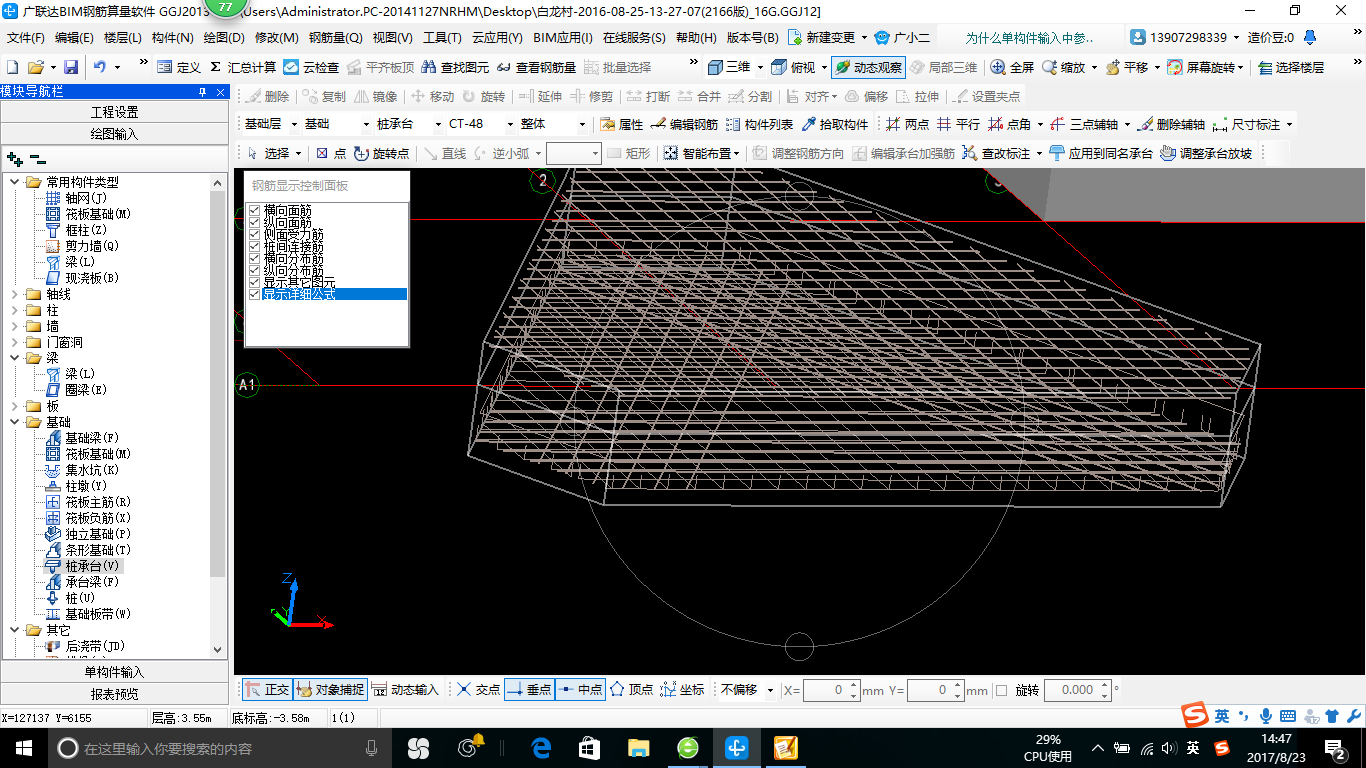Toggle 横向分布筋 checkbox
Viewport: 1366px width, 768px height.
tap(254, 258)
